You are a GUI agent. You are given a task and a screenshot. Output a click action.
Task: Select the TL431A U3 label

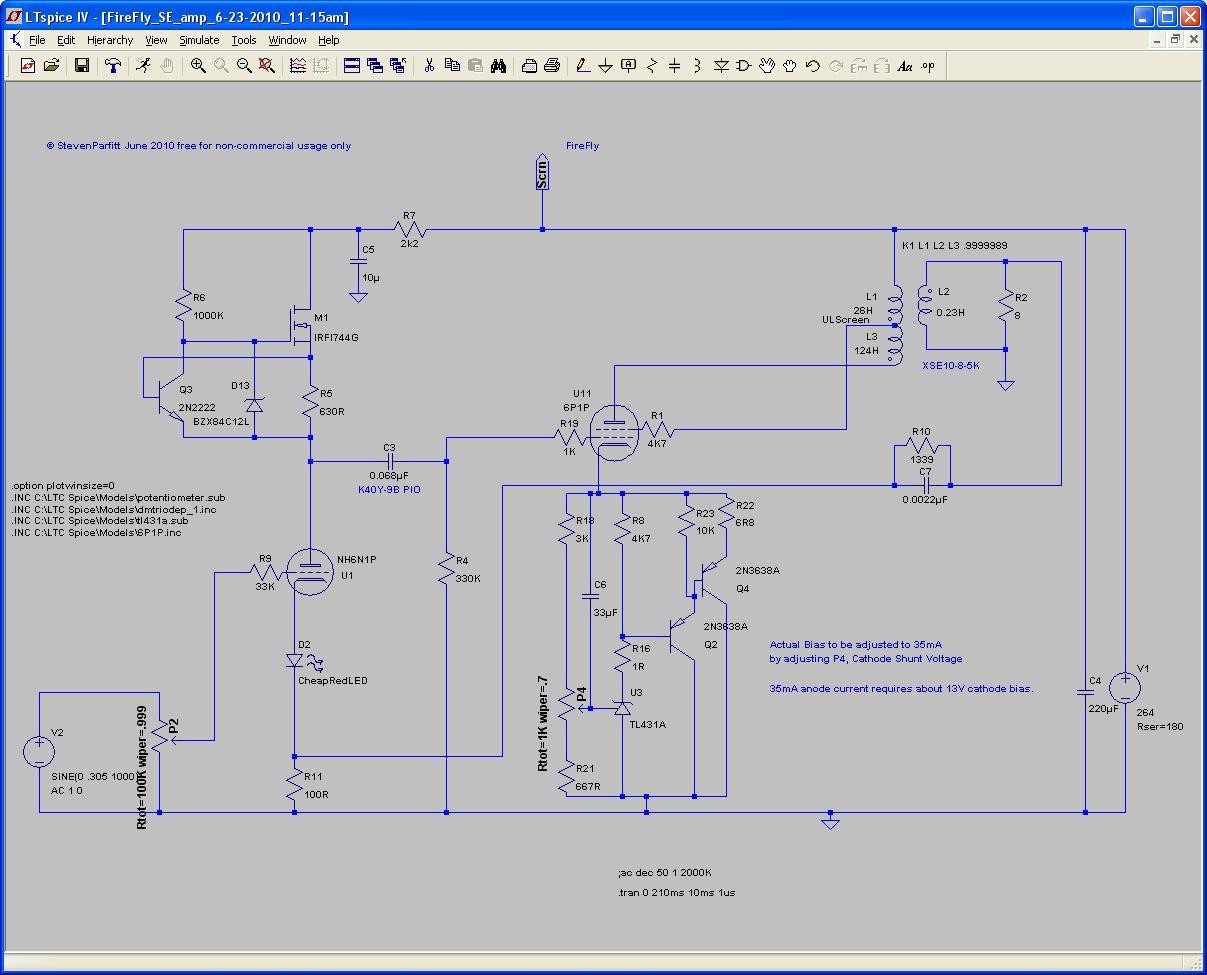(x=648, y=725)
